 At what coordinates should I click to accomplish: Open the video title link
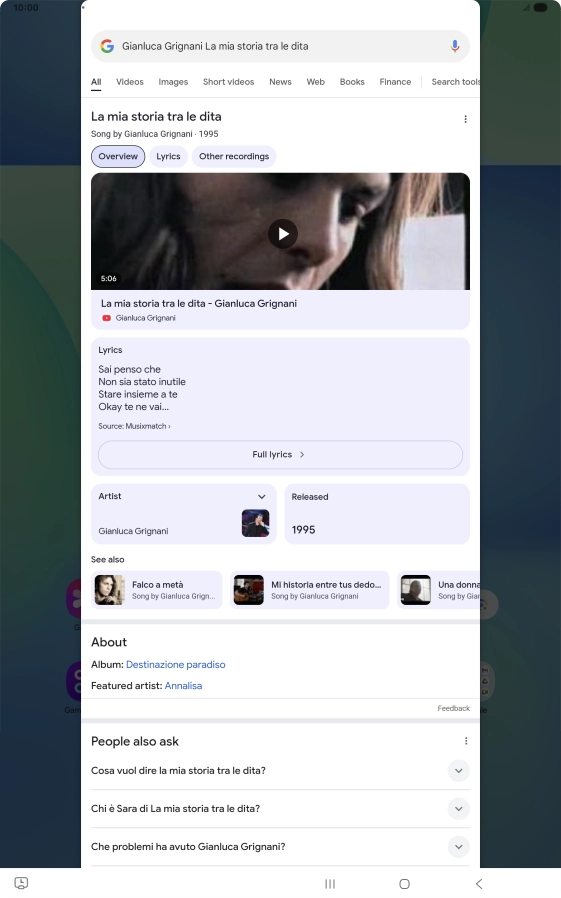pos(199,304)
